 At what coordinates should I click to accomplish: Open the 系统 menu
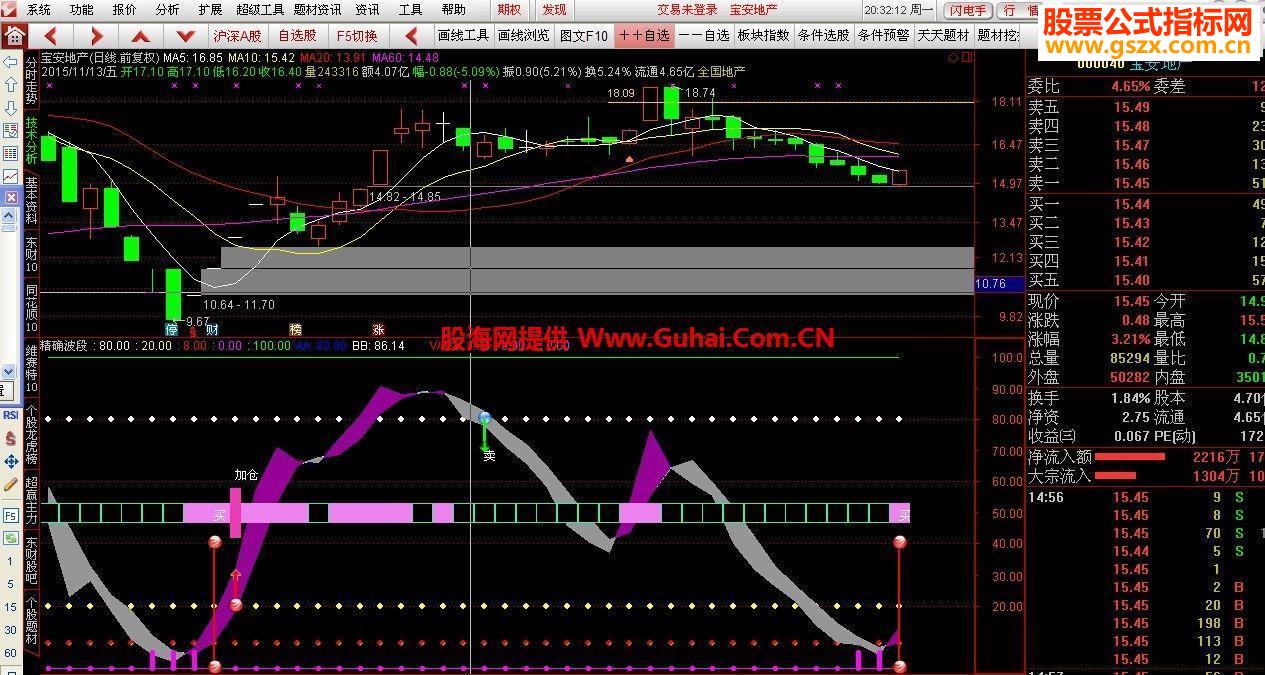[x=39, y=9]
